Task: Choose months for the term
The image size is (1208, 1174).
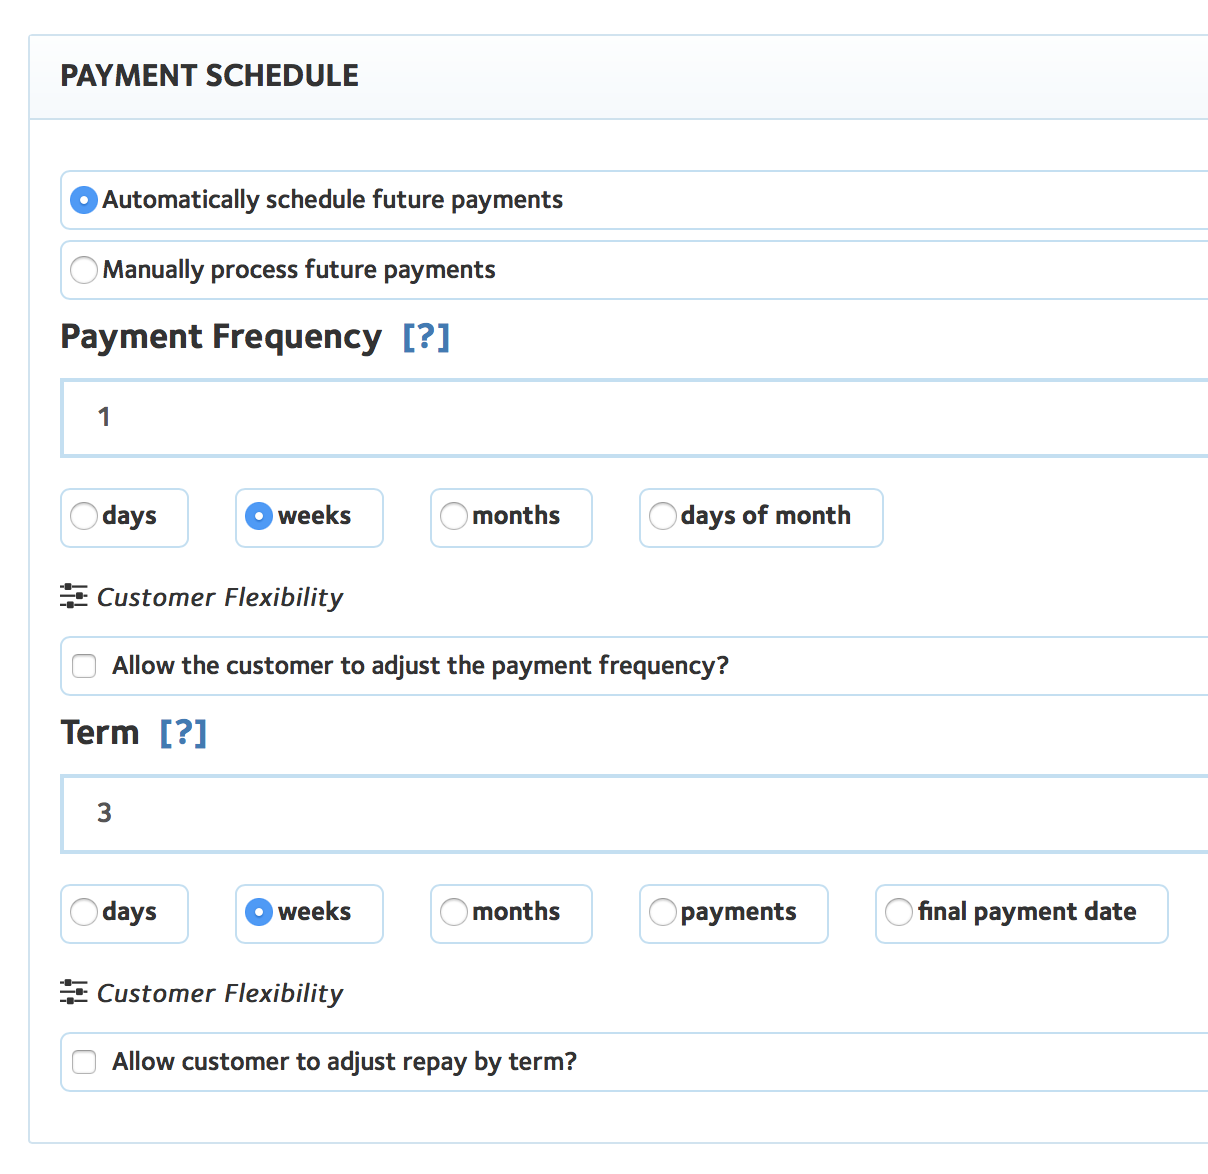Action: (454, 912)
